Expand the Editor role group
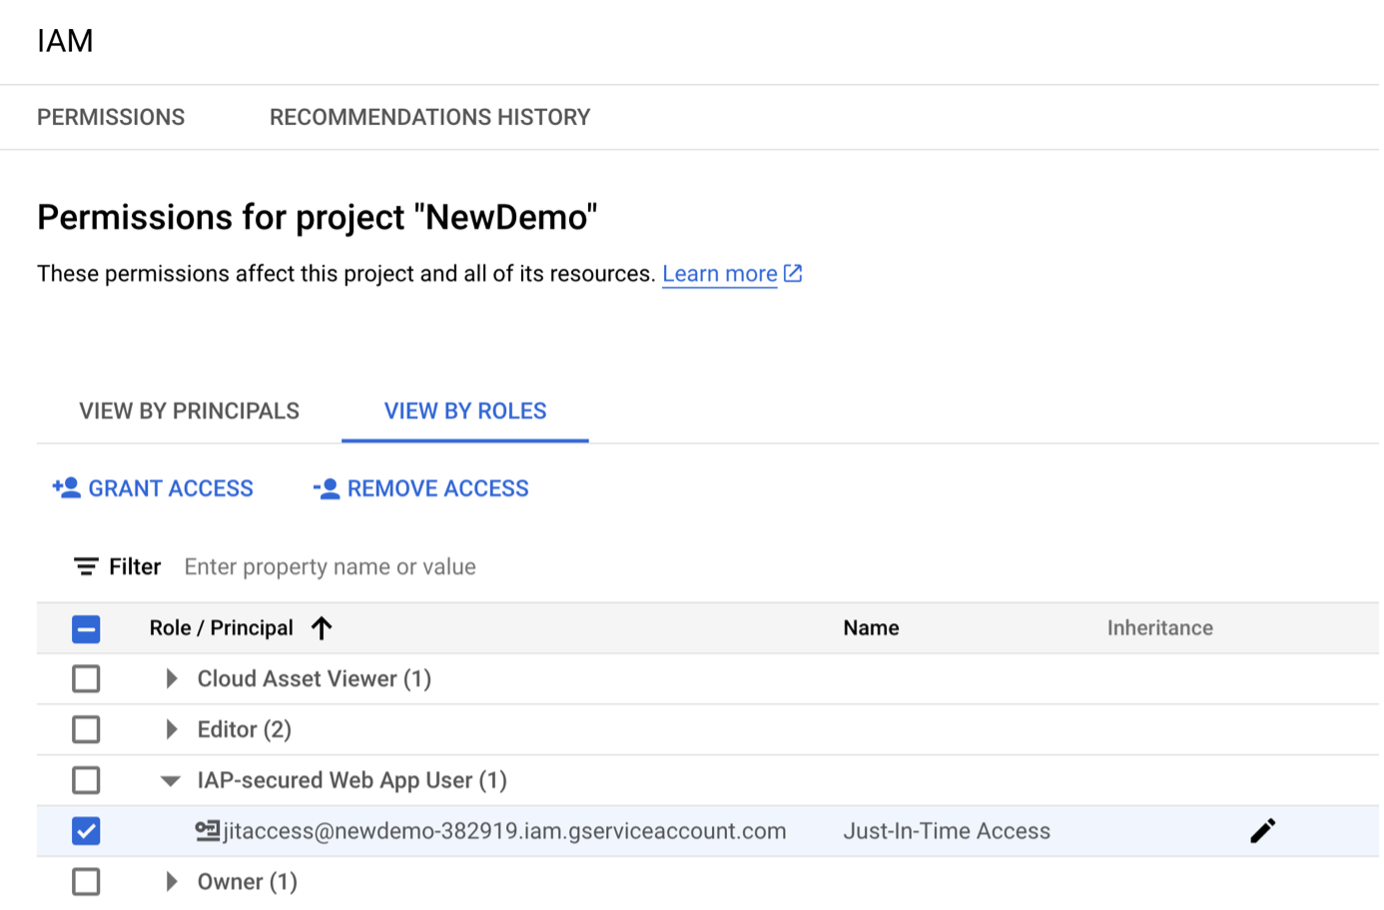Image resolution: width=1384 pixels, height=910 pixels. (171, 729)
